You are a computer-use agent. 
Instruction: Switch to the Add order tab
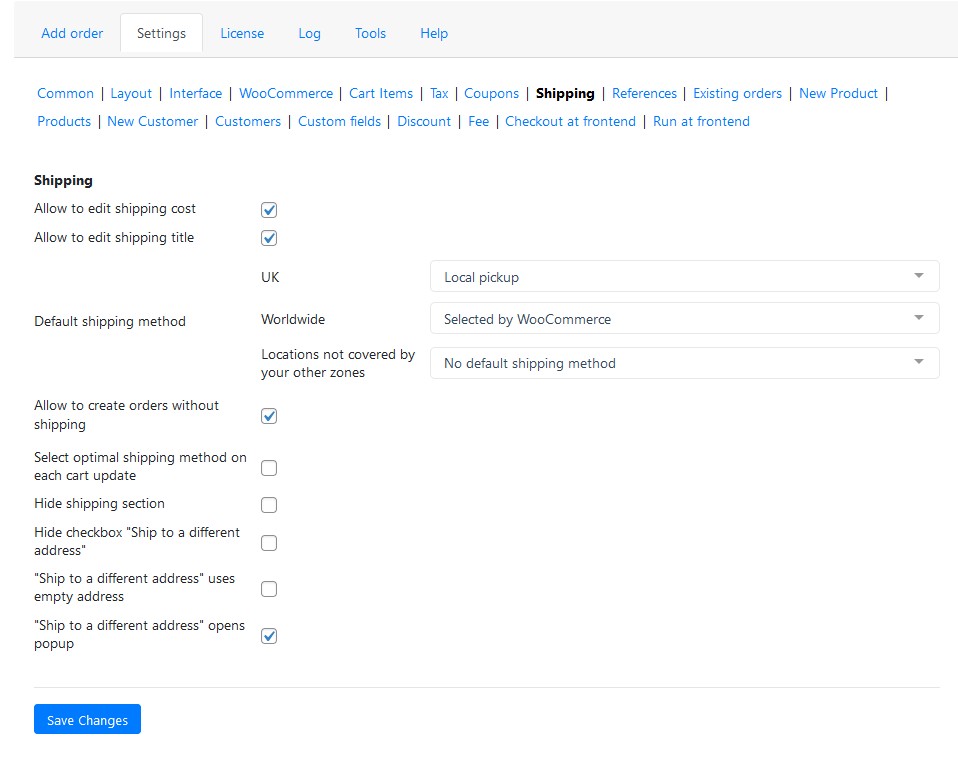[x=72, y=34]
